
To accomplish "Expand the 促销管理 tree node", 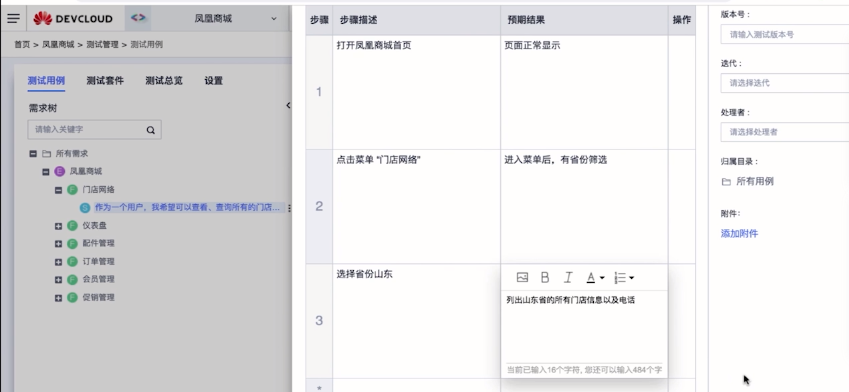I will pos(58,298).
